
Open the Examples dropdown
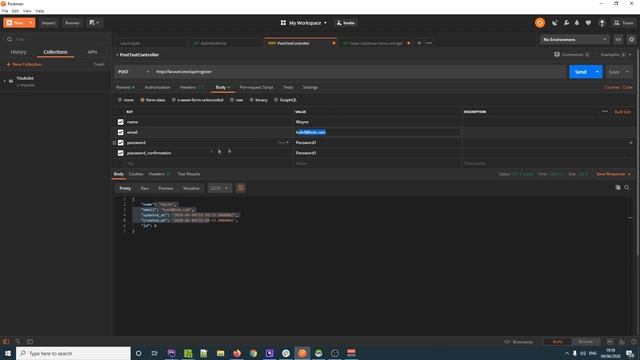point(616,54)
